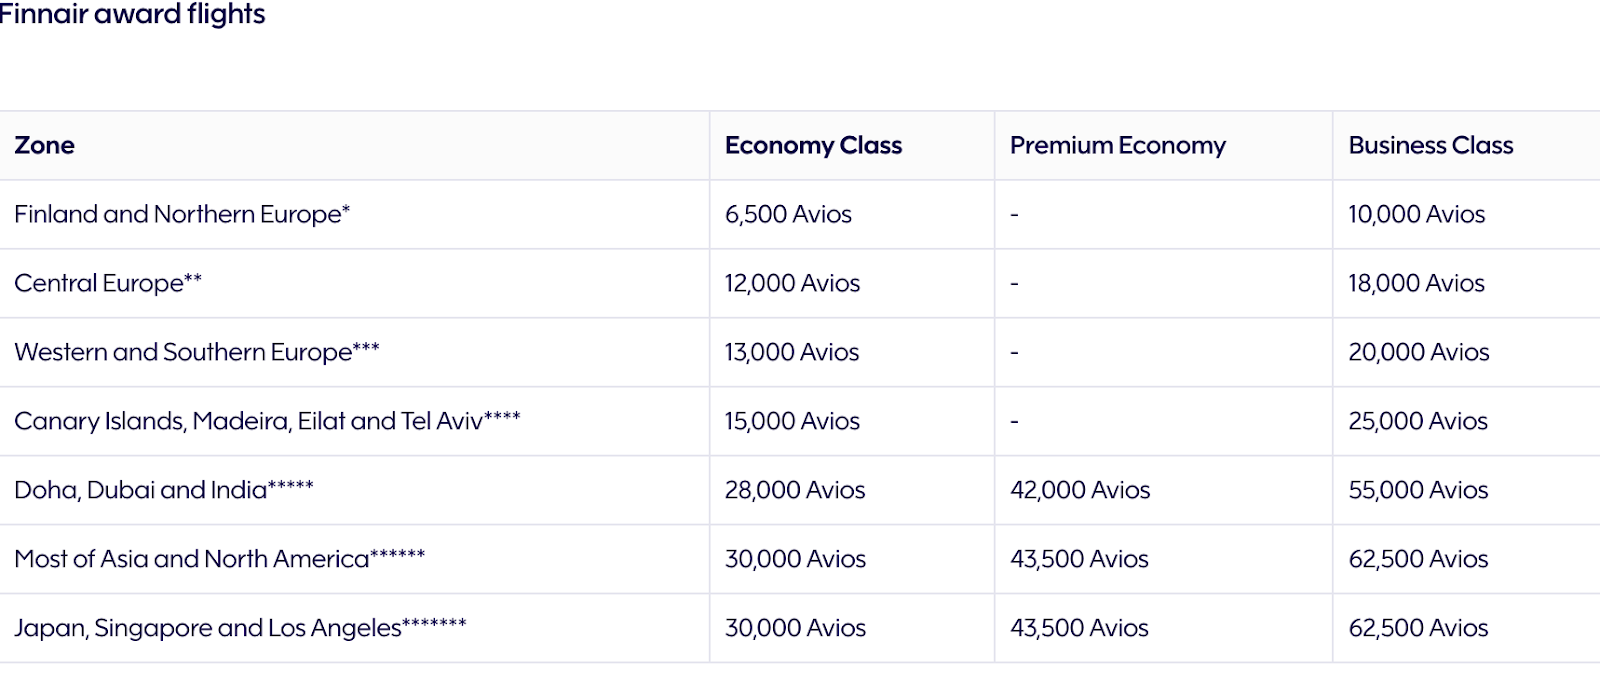Click the 25,000 Avios business cell
This screenshot has height=682, width=1600.
tap(1418, 422)
